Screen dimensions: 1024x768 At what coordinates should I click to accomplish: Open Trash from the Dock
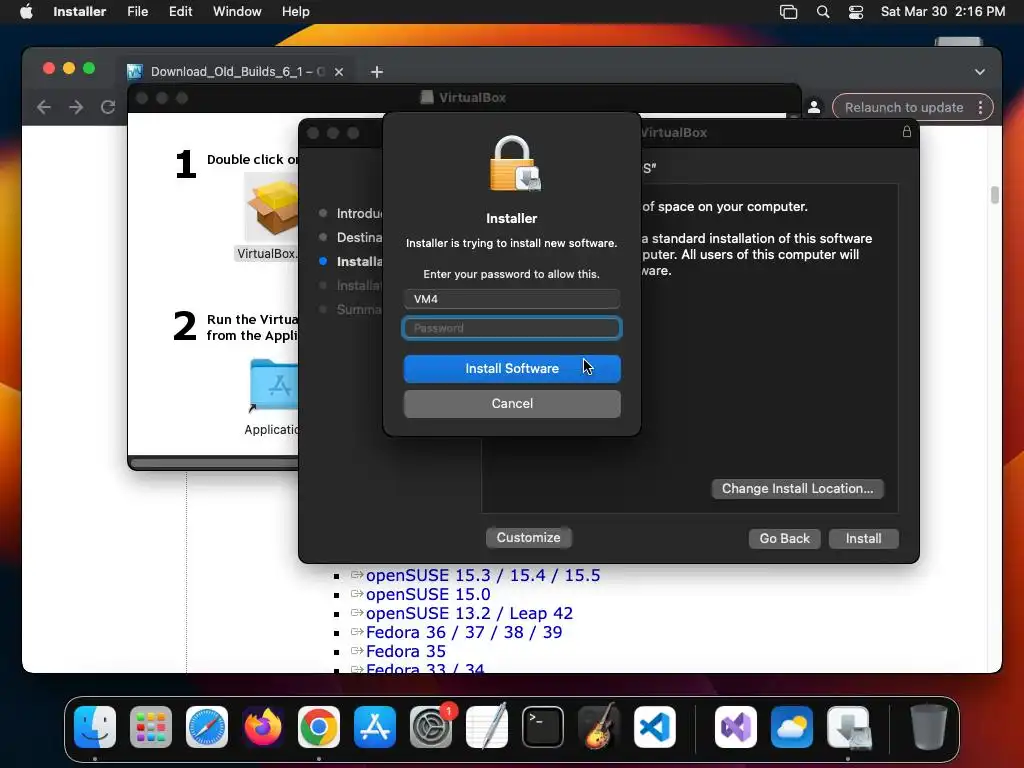click(929, 726)
